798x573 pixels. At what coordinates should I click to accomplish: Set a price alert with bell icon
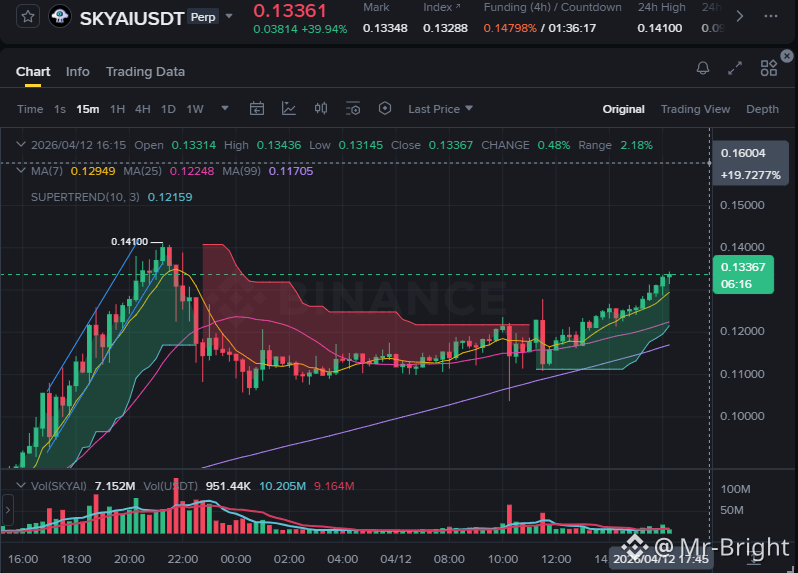click(x=703, y=68)
